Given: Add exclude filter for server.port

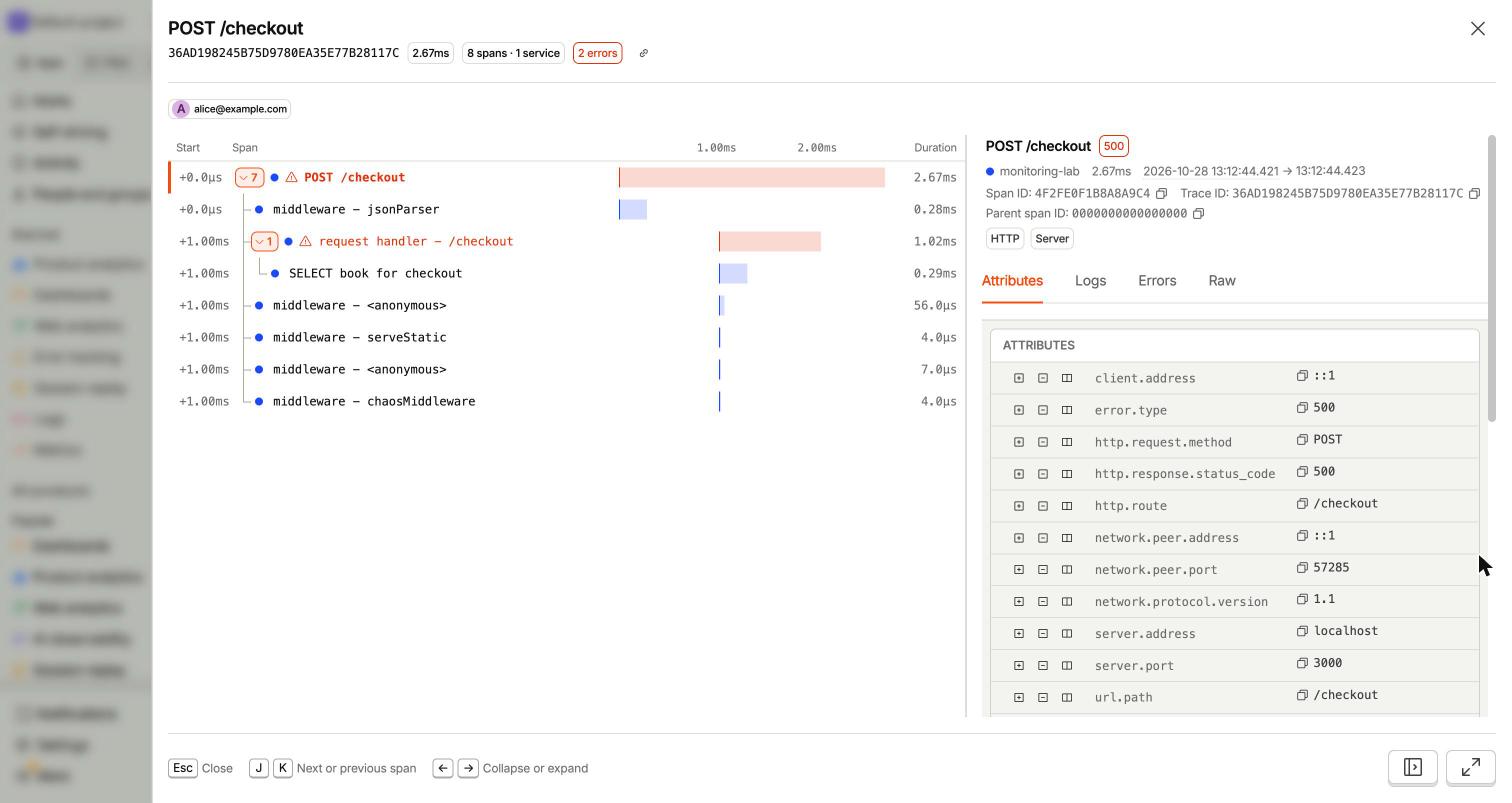Looking at the screenshot, I should (1043, 666).
